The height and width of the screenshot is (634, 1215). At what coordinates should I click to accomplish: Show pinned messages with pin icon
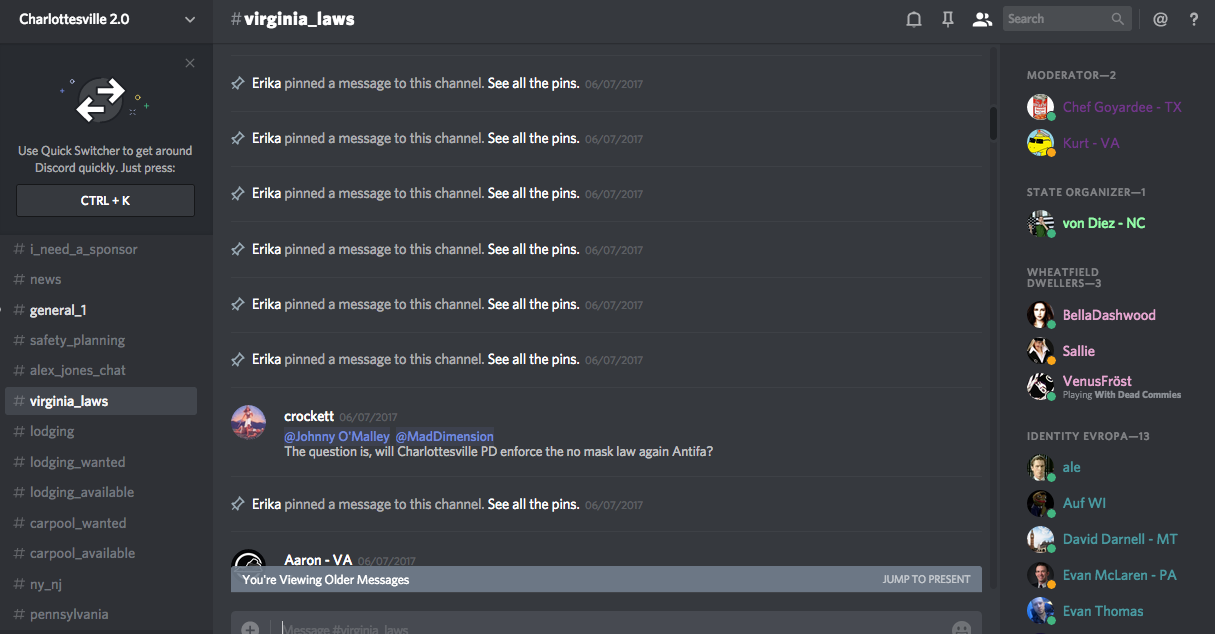click(x=948, y=19)
